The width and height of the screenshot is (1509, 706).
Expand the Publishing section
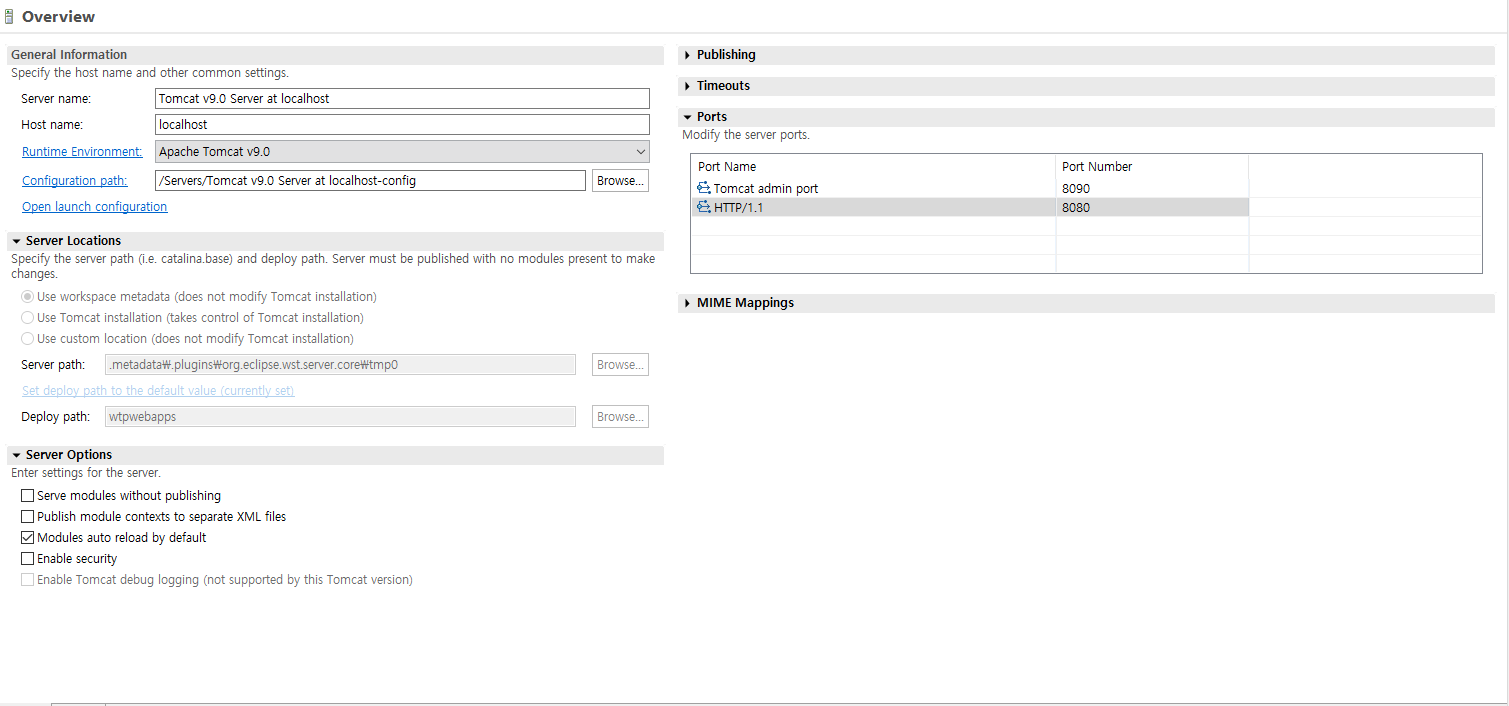click(688, 55)
